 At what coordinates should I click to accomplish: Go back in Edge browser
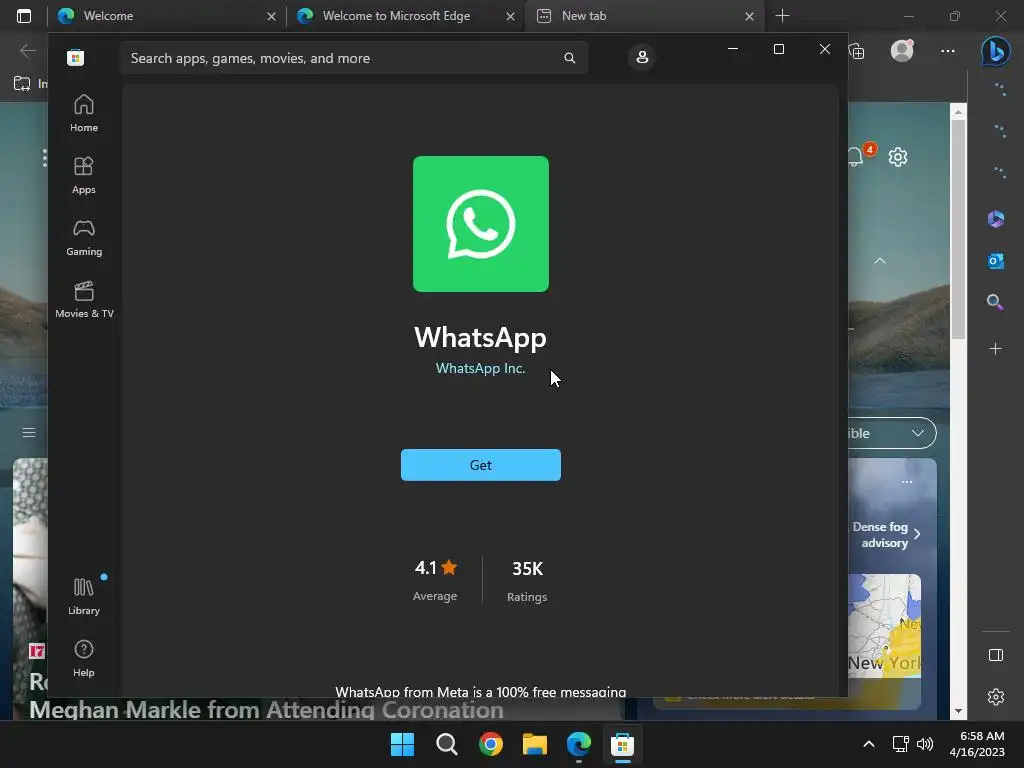pyautogui.click(x=27, y=50)
